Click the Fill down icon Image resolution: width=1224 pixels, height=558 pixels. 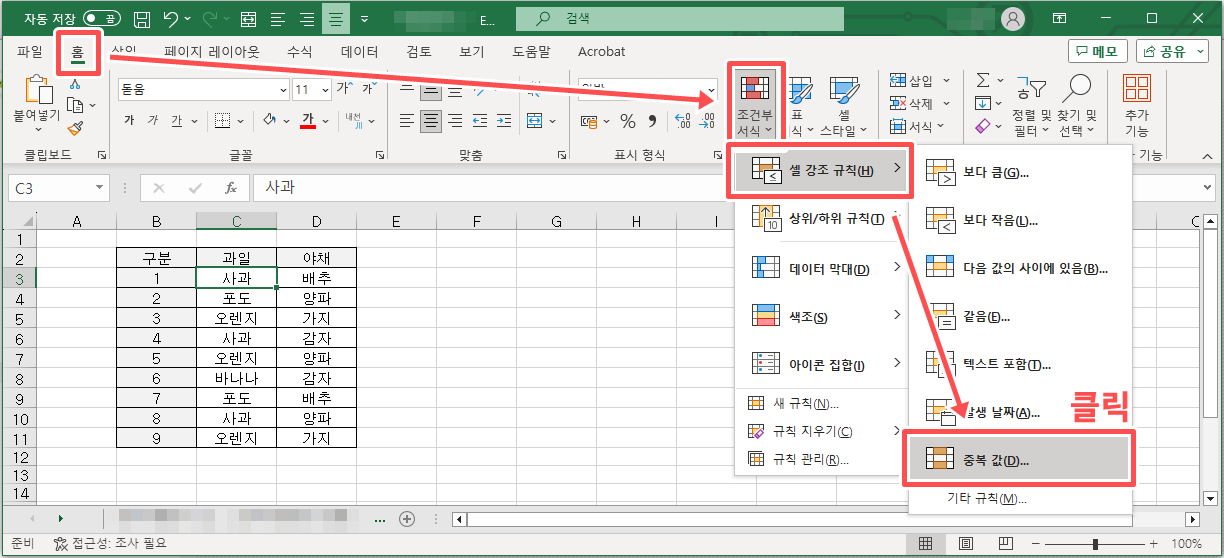point(983,104)
